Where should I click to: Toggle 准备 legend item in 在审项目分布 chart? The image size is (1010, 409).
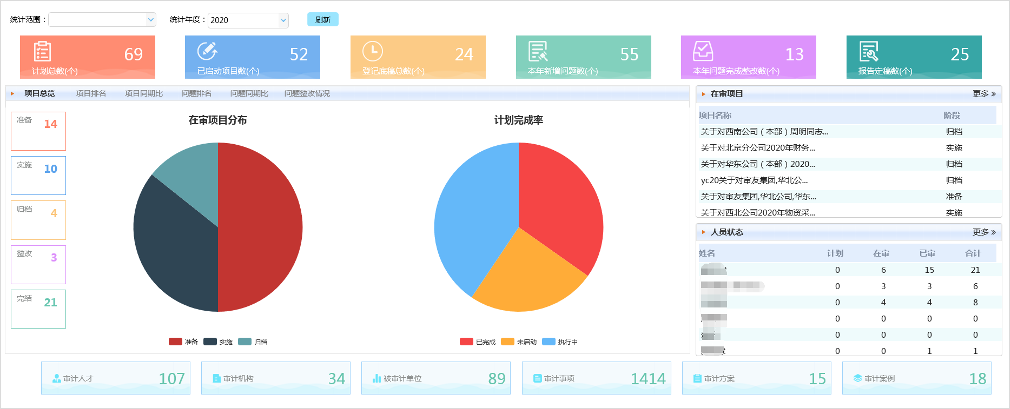[182, 342]
